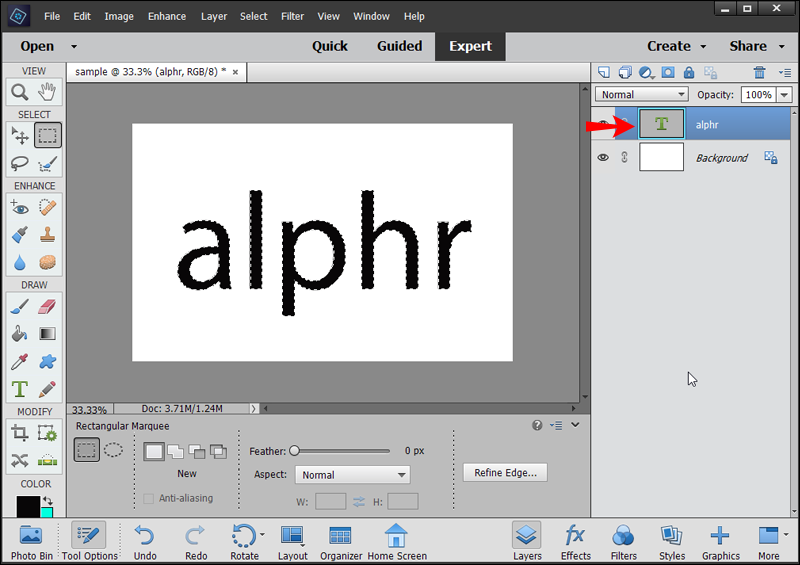Select the Crop tool
Image resolution: width=800 pixels, height=565 pixels.
point(19,433)
